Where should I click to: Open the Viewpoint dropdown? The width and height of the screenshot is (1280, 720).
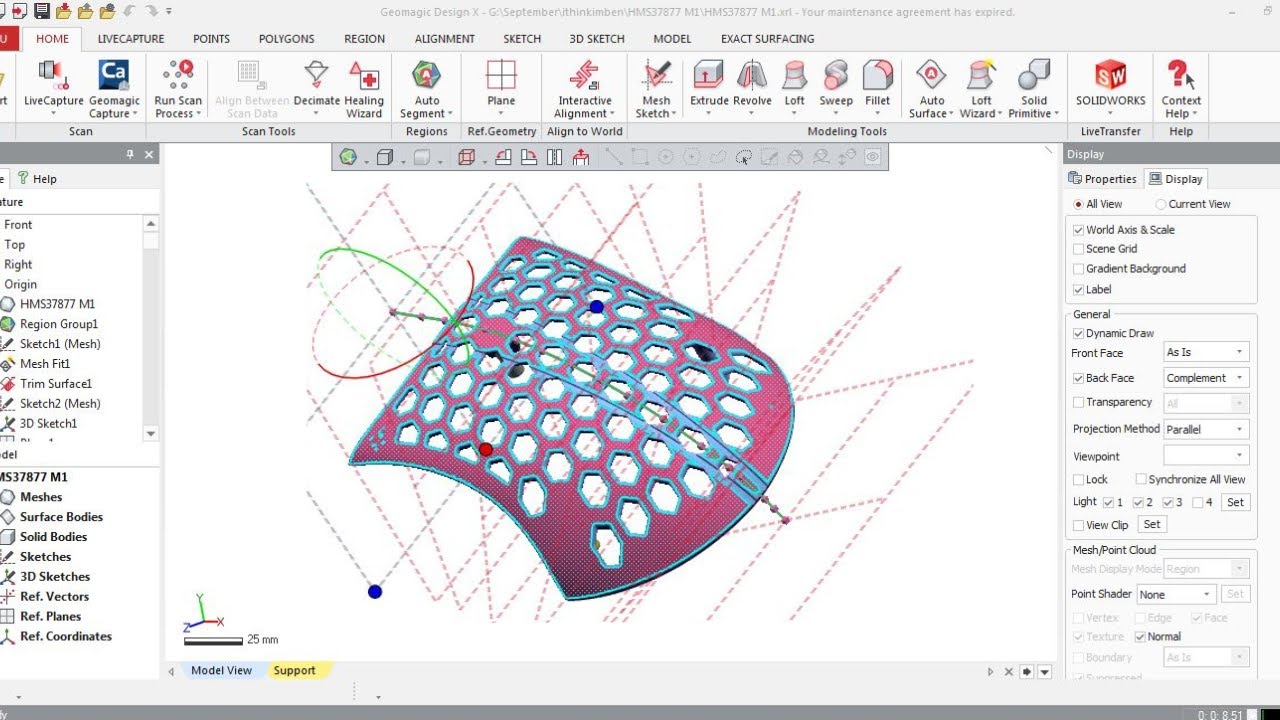pyautogui.click(x=1206, y=456)
